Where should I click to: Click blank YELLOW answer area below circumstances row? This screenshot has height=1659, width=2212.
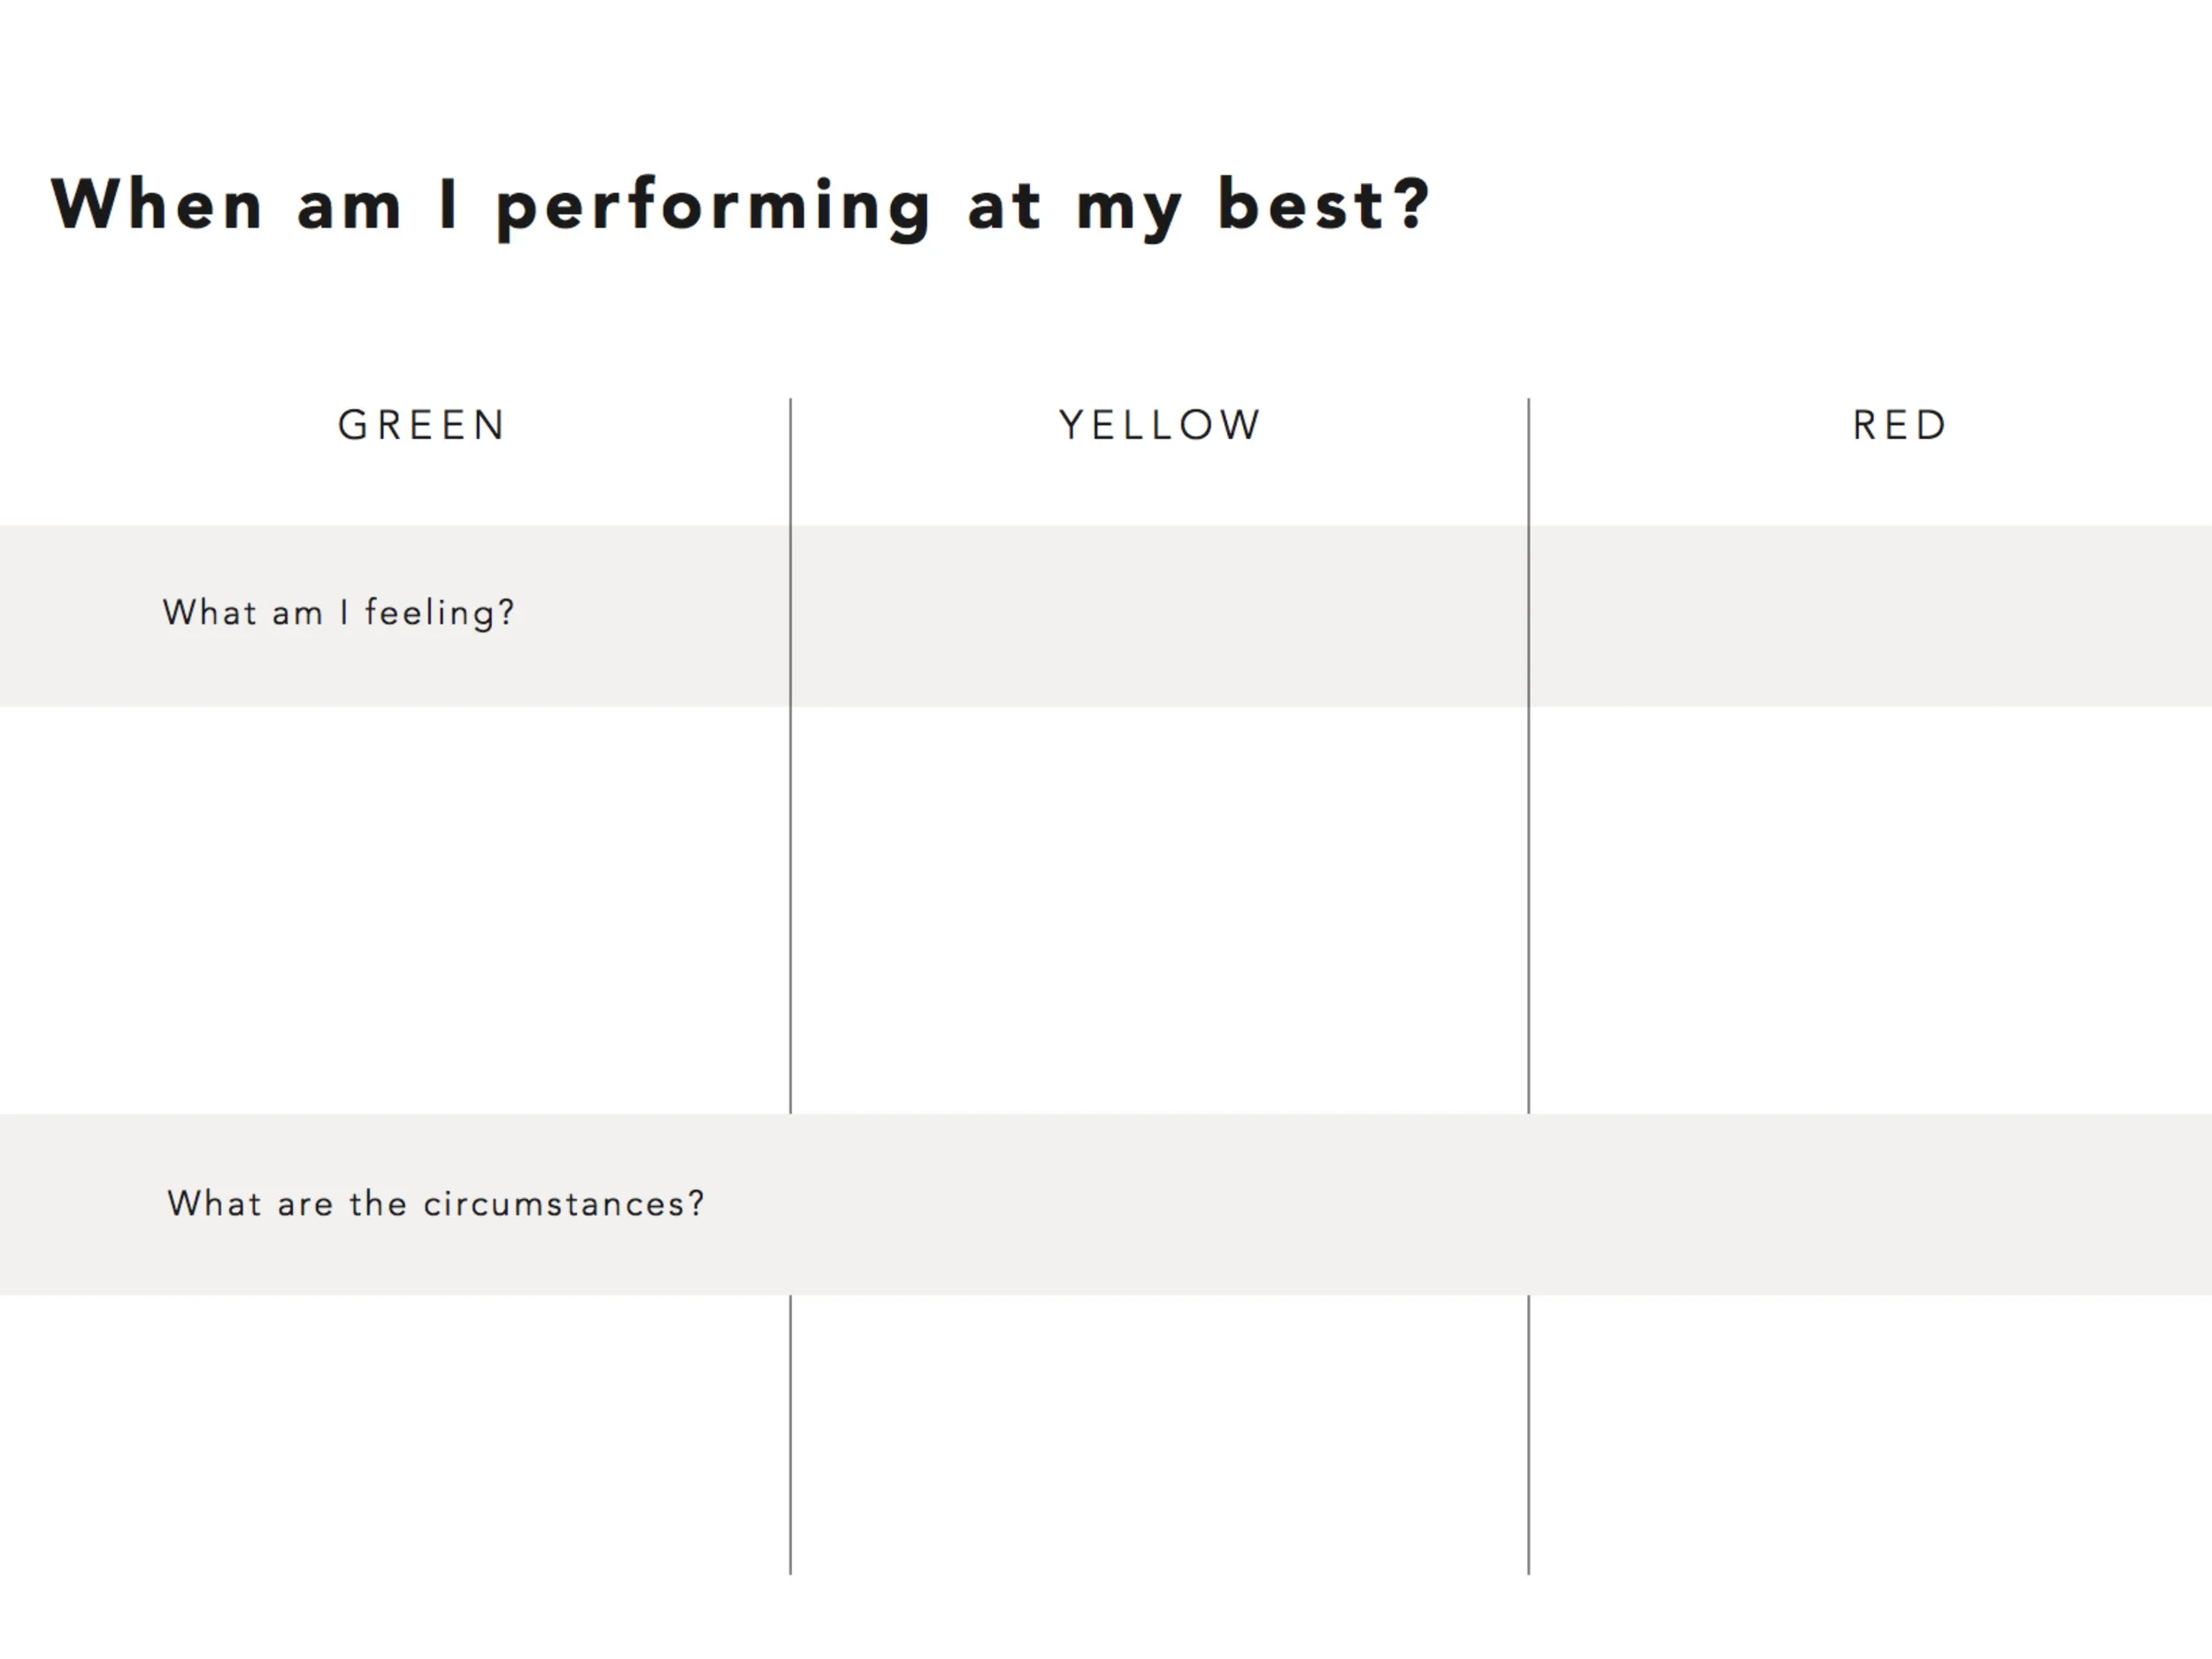click(1159, 1435)
